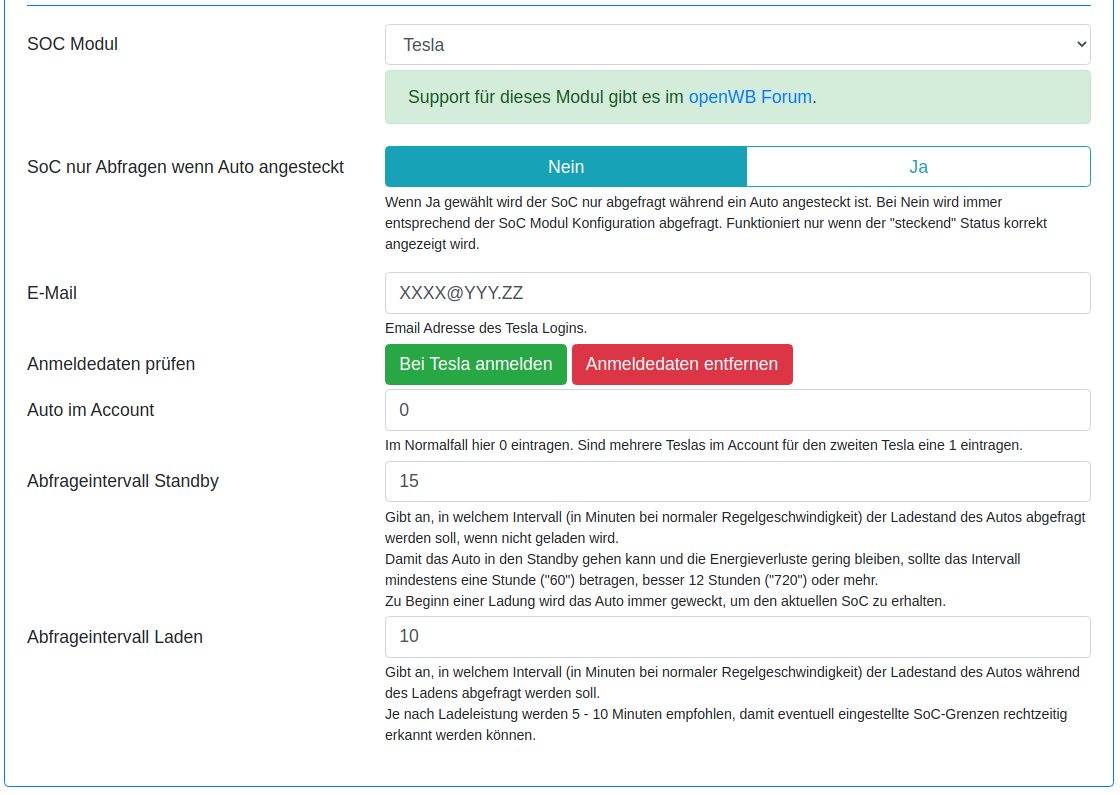Click the SoC nur Abfragen wenn Auto angesteckt label
This screenshot has width=1120, height=795.
pyautogui.click(x=186, y=167)
